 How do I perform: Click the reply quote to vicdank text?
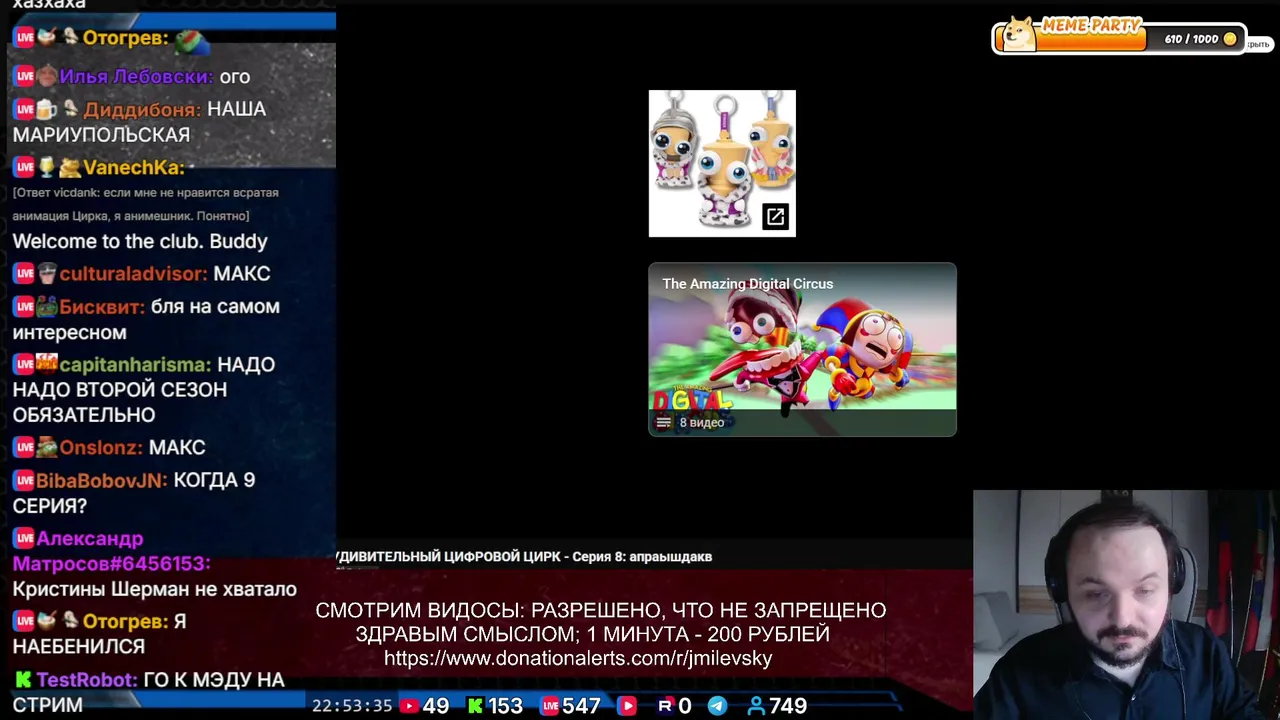[x=146, y=204]
